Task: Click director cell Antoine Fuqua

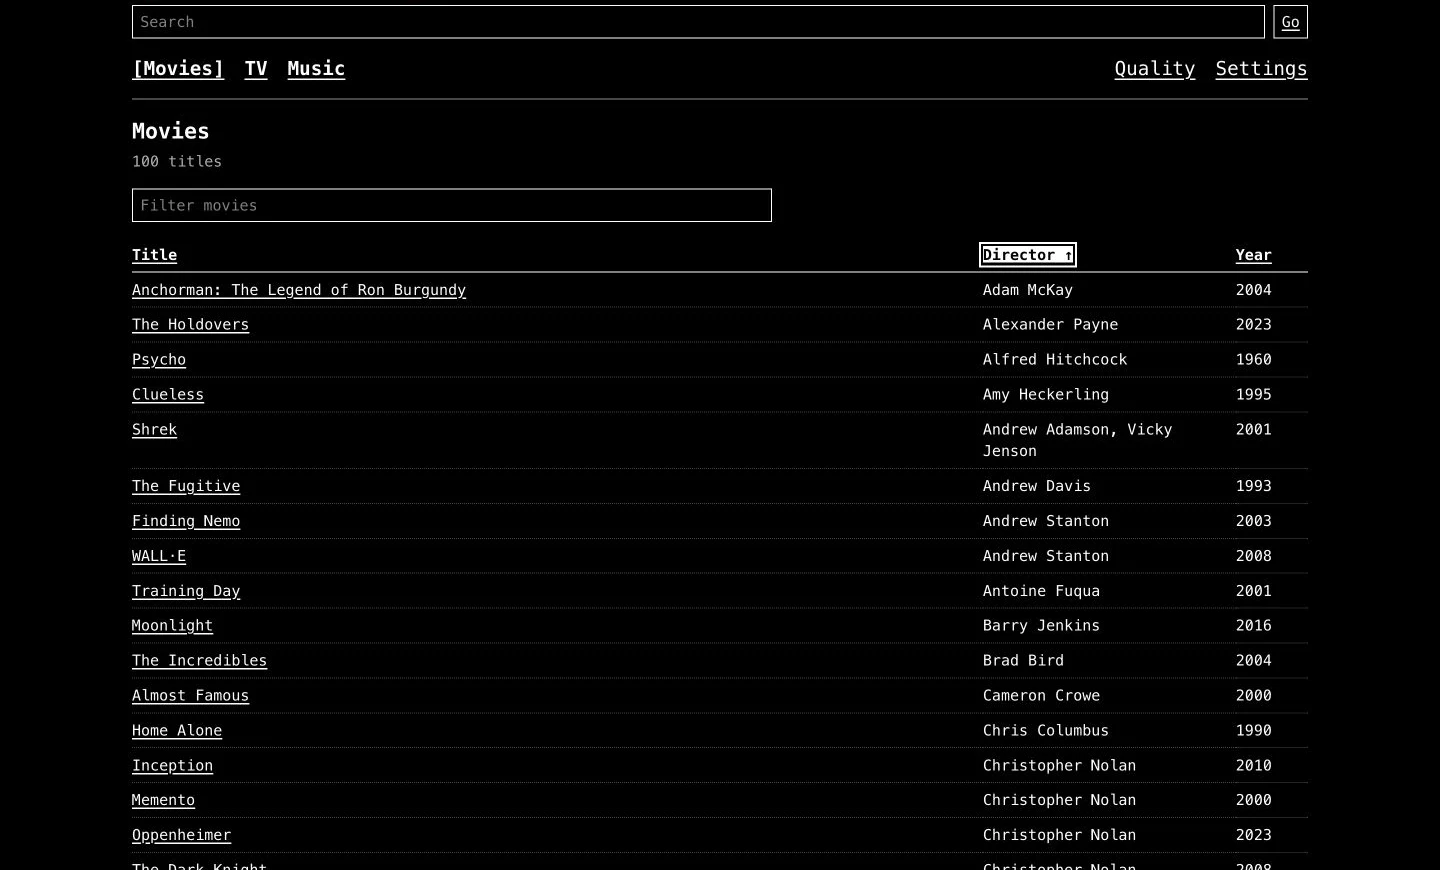Action: point(1041,591)
